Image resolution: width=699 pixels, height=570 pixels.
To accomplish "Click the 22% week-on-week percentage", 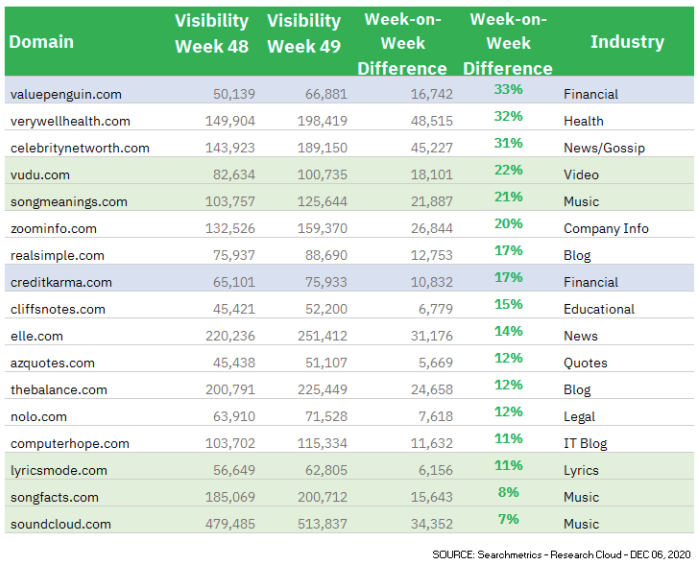I will [x=508, y=170].
